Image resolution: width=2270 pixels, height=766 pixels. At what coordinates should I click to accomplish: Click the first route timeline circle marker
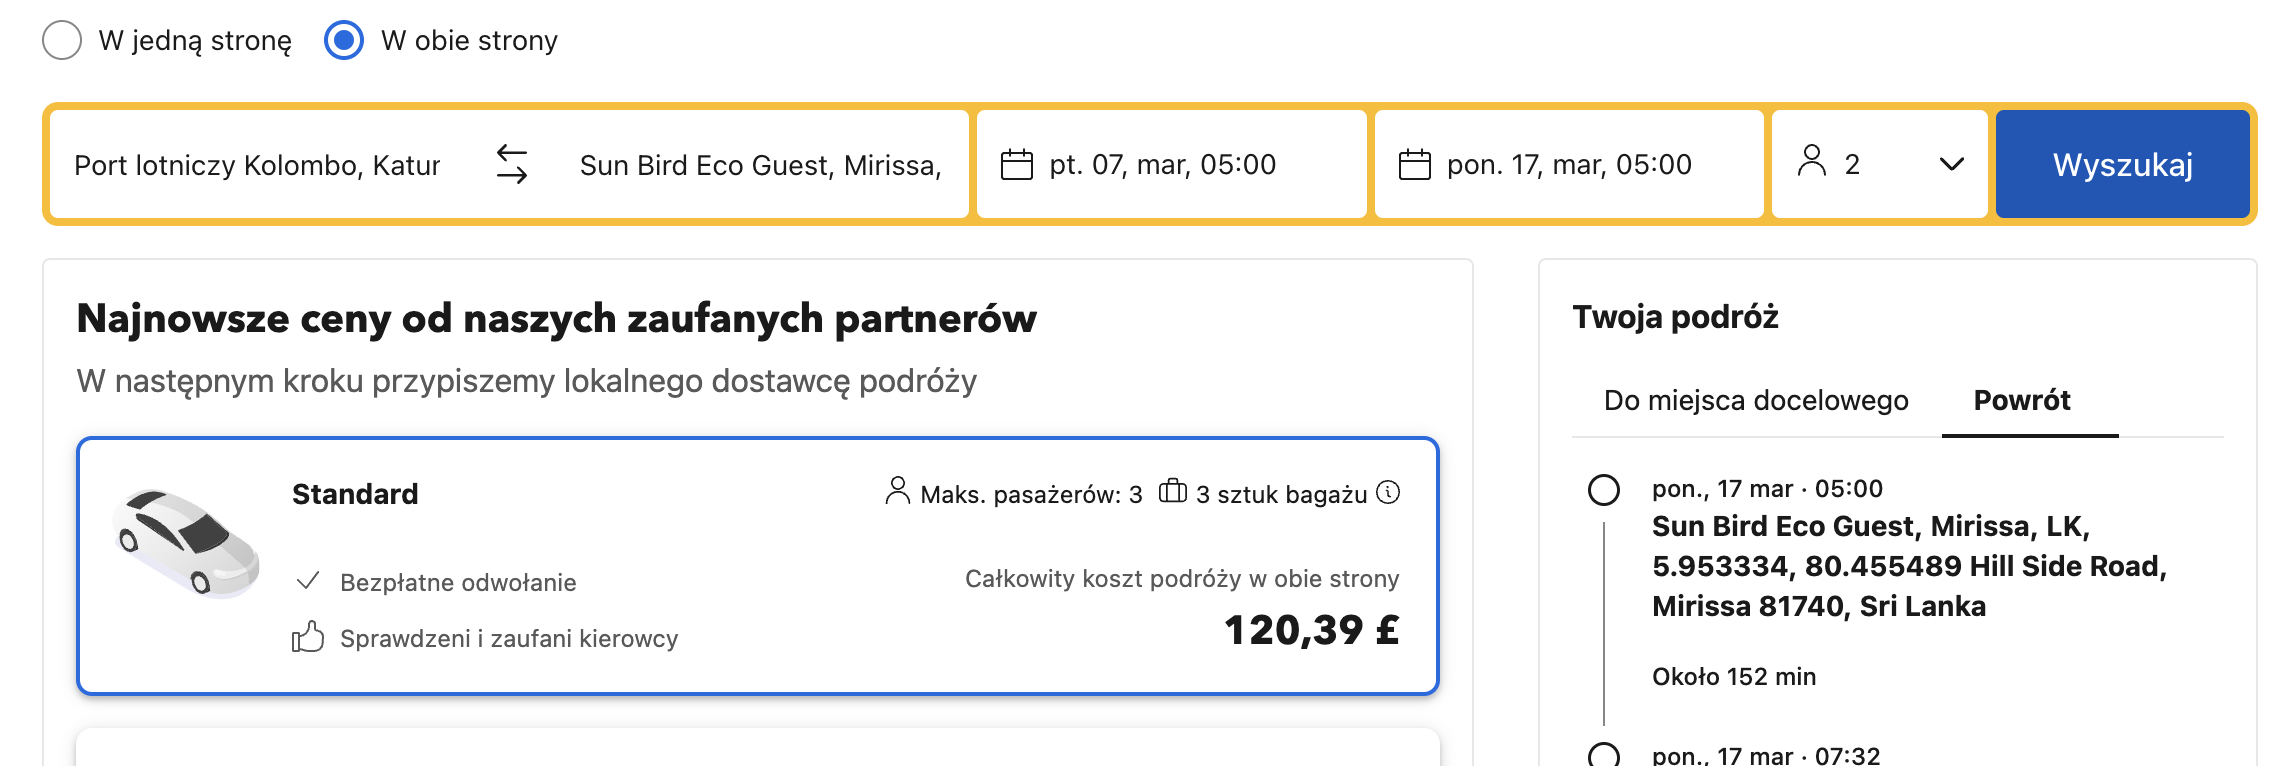click(x=1604, y=490)
